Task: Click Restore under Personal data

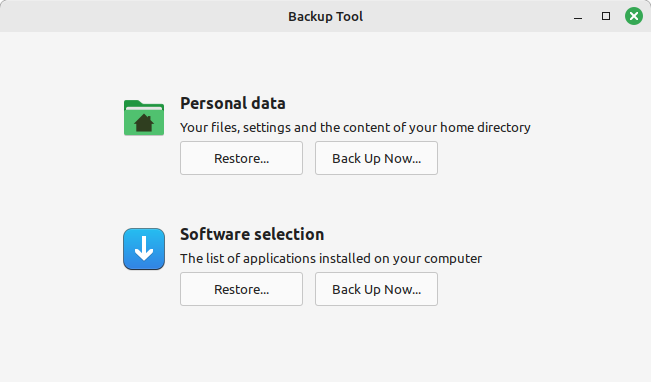Action: (241, 158)
